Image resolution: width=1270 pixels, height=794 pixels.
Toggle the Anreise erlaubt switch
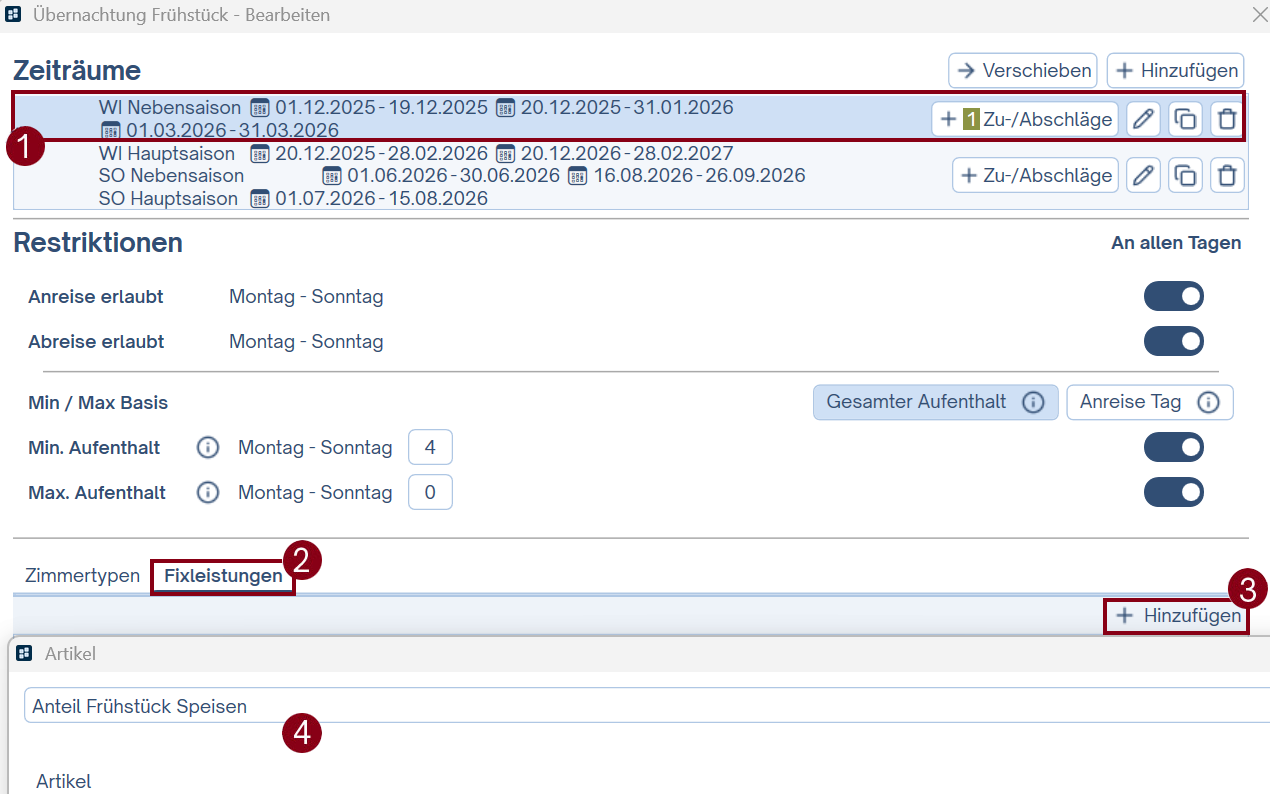click(x=1174, y=296)
